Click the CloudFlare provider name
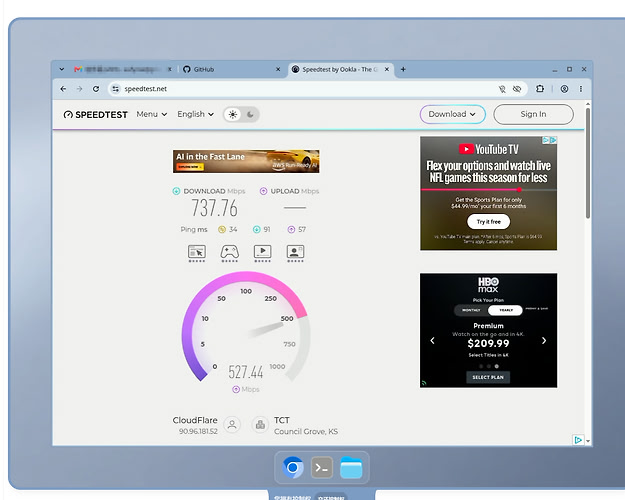 tap(195, 420)
